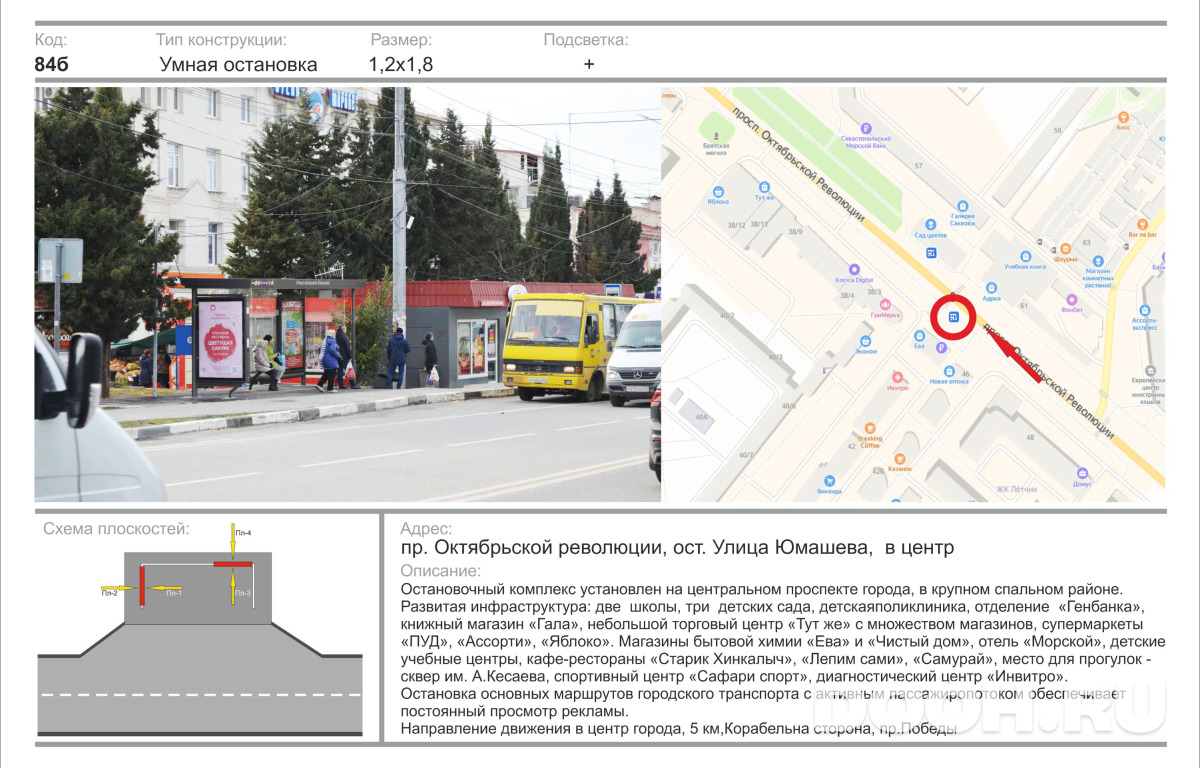Click the bus stop icon below Сад цветов
Image resolution: width=1200 pixels, height=768 pixels.
[x=930, y=252]
